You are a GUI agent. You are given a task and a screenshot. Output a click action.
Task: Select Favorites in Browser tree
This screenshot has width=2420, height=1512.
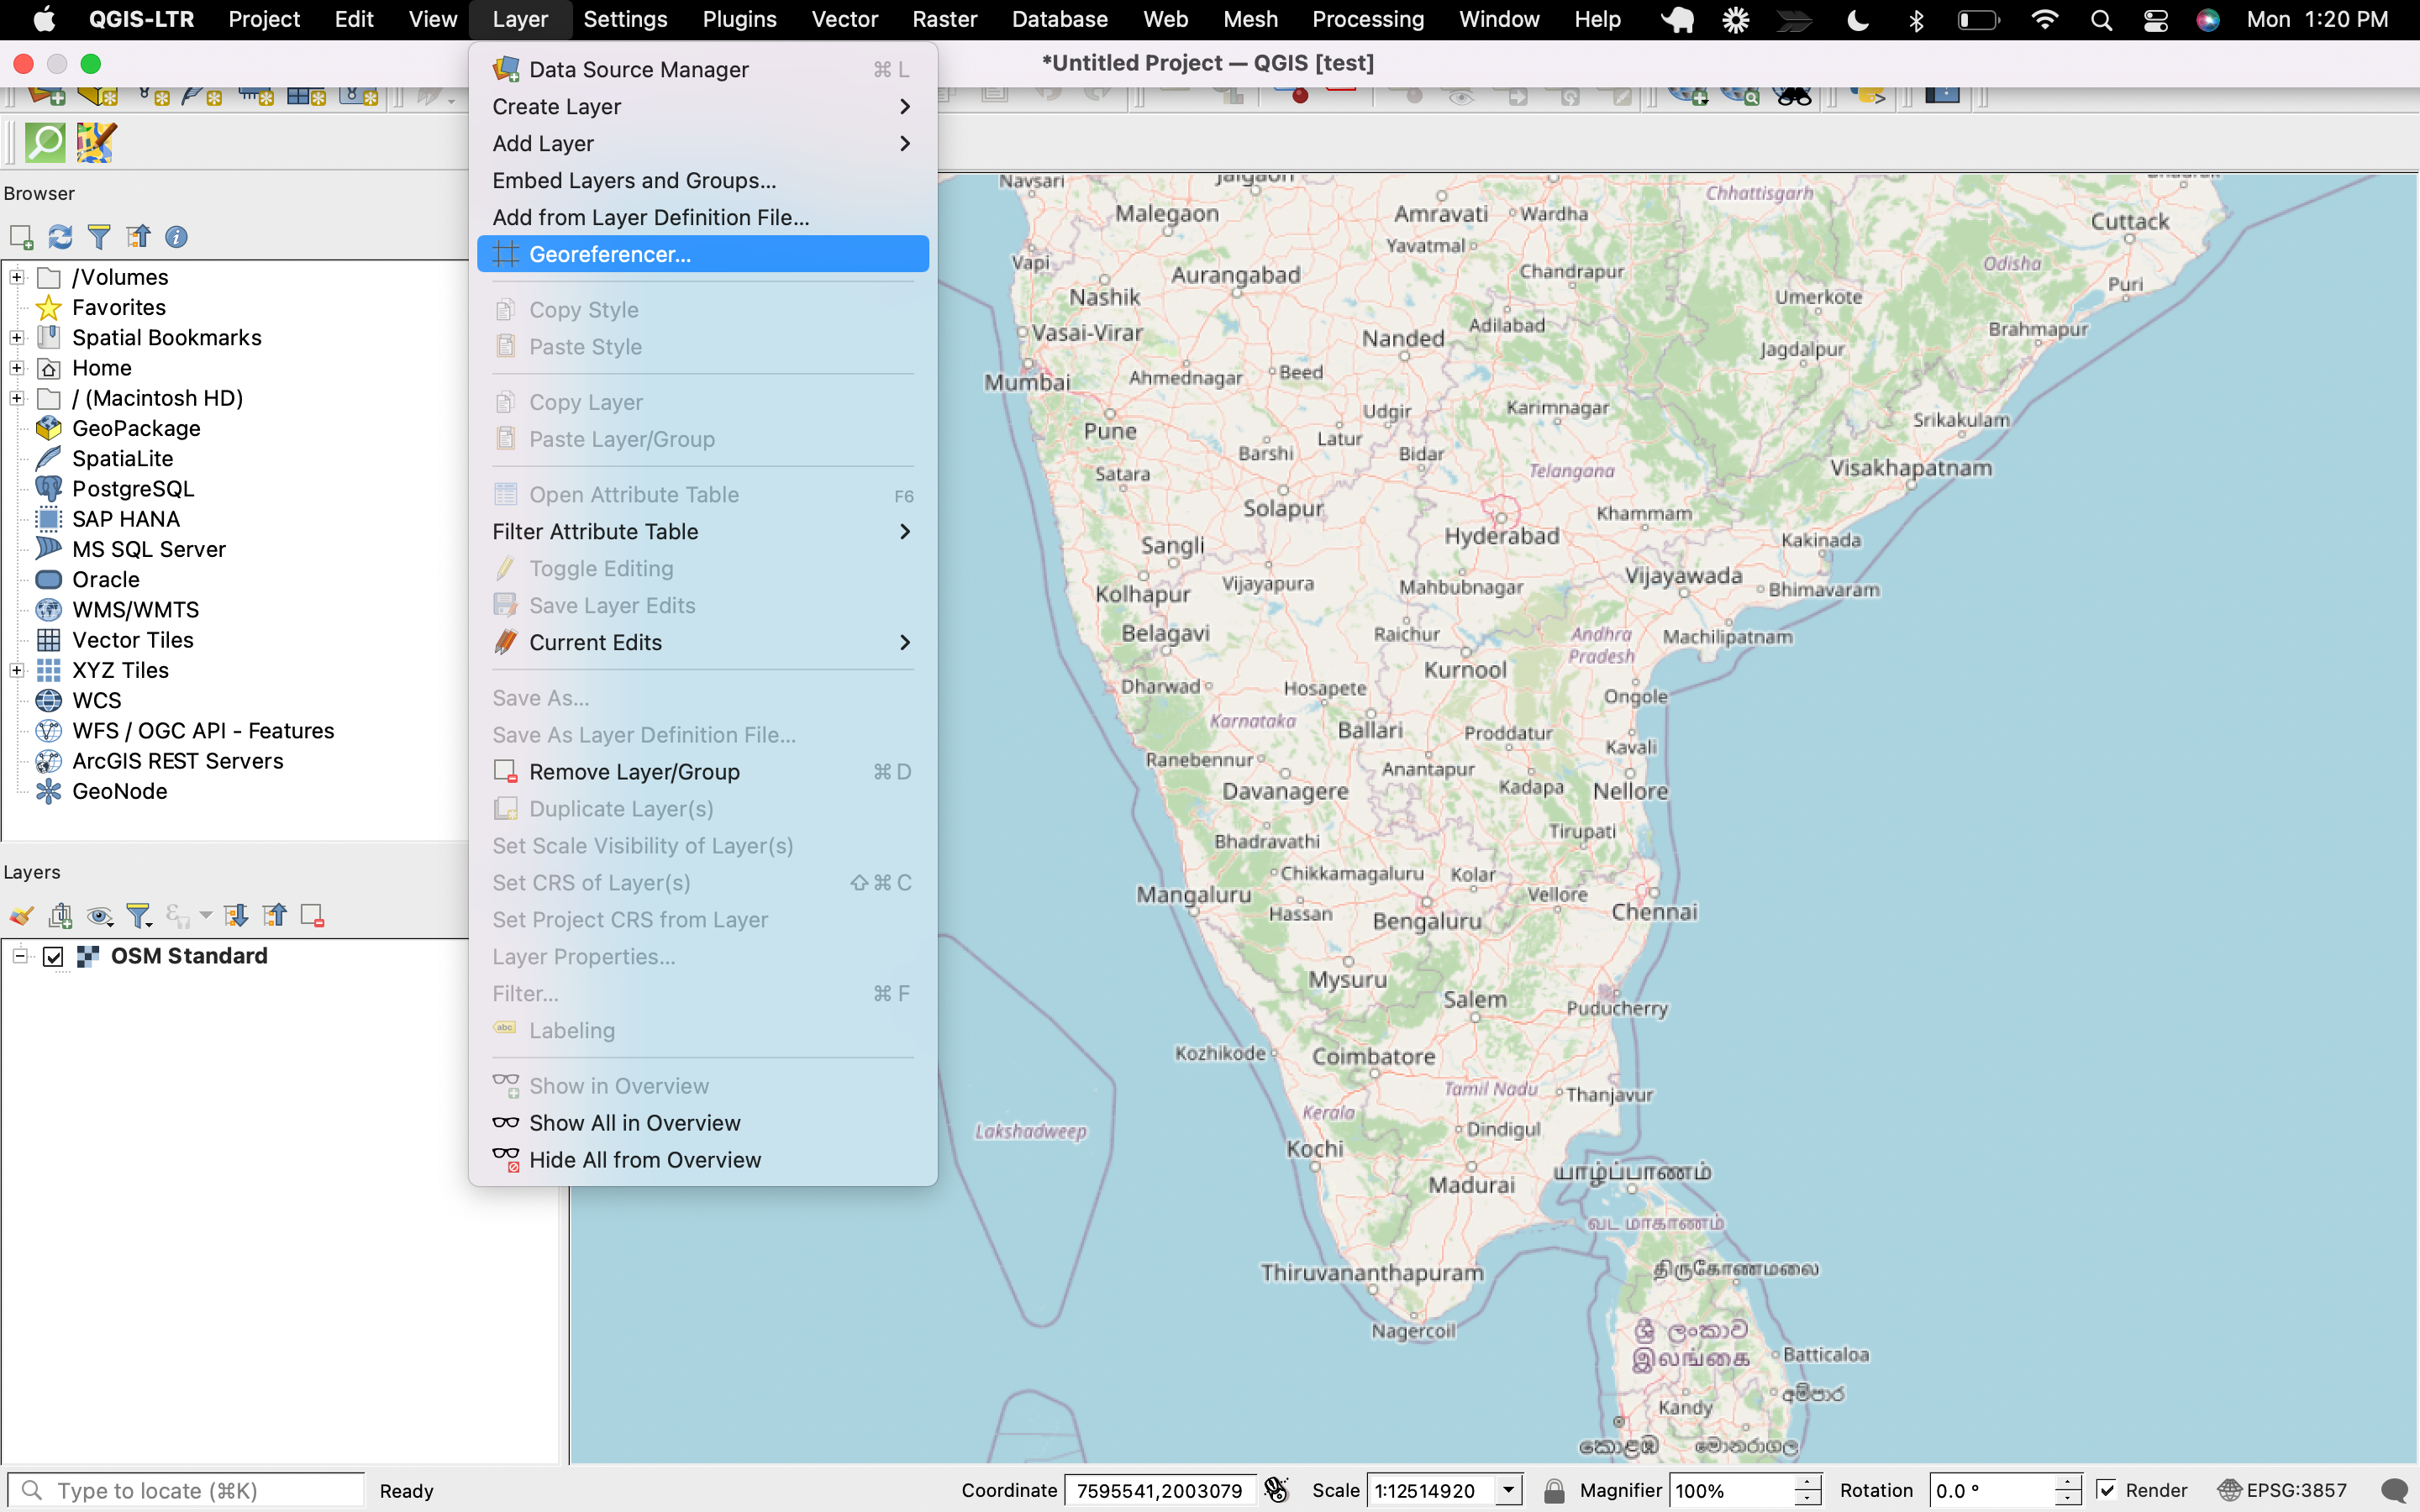[x=118, y=307]
